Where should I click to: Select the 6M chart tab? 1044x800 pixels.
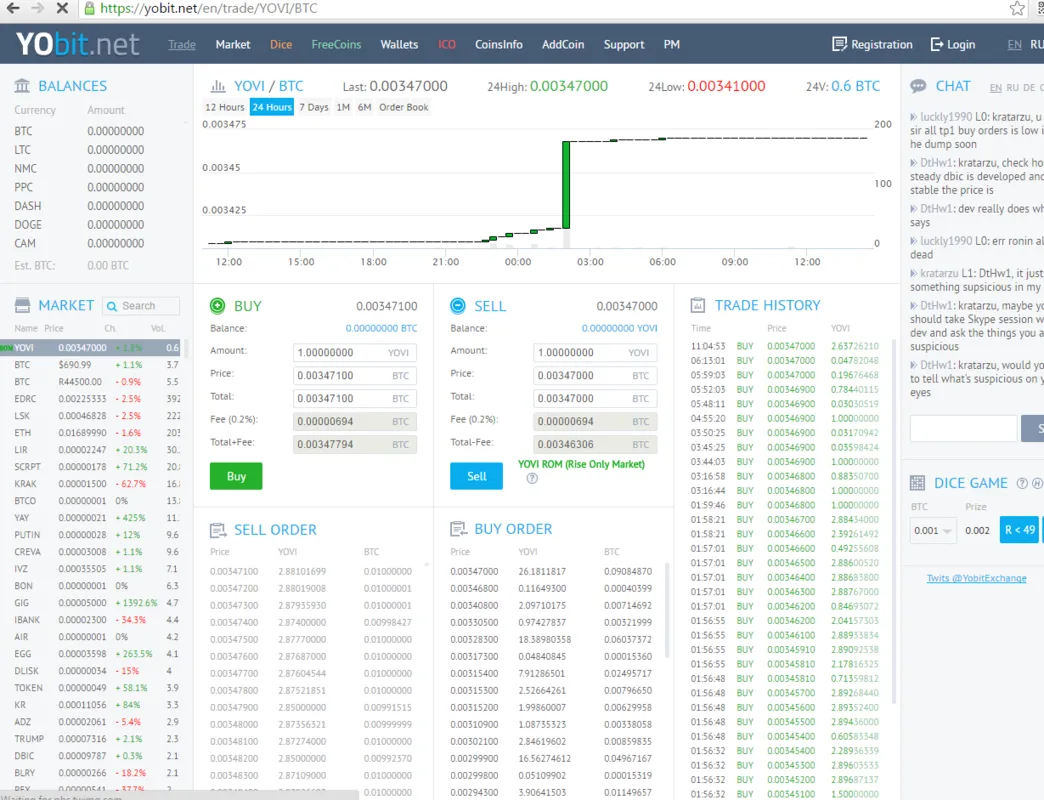[364, 107]
